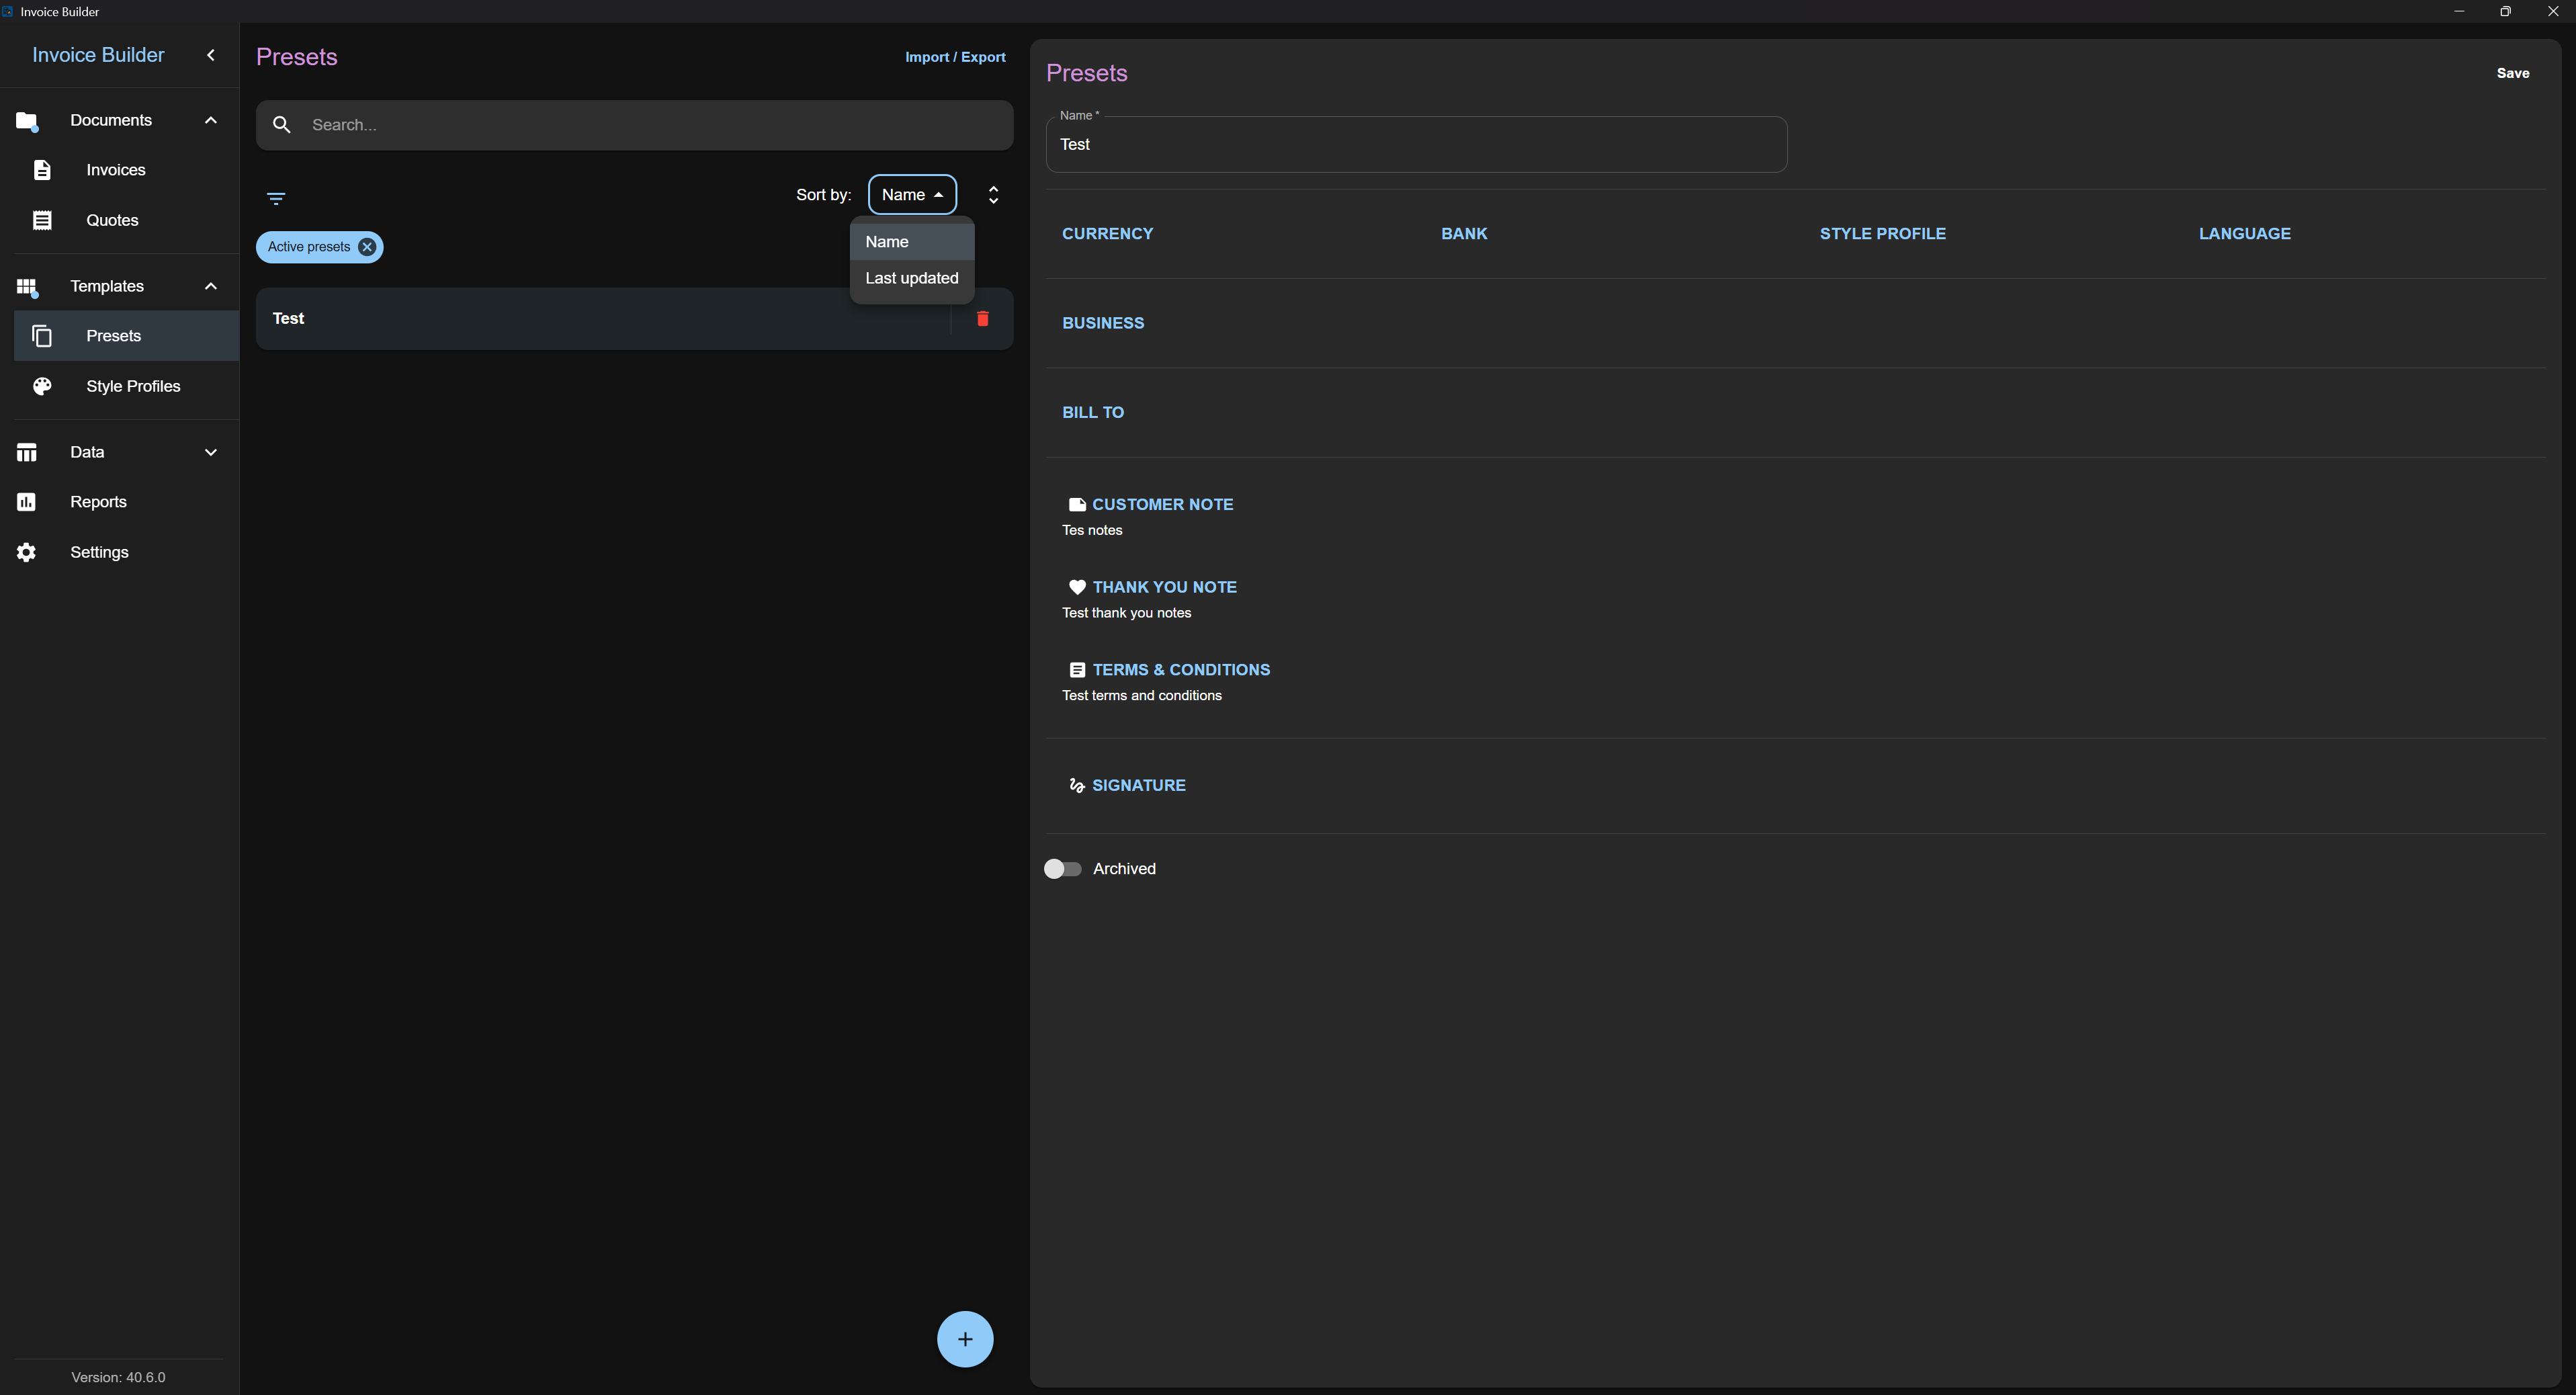Toggle the Sort by Name dropdown
The height and width of the screenshot is (1395, 2576).
(x=912, y=195)
